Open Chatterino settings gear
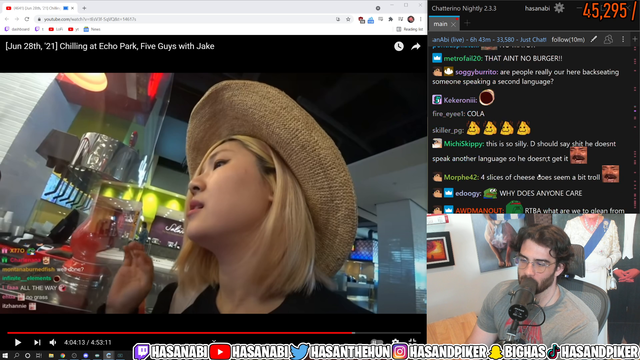This screenshot has height=360, width=640. pos(559,8)
